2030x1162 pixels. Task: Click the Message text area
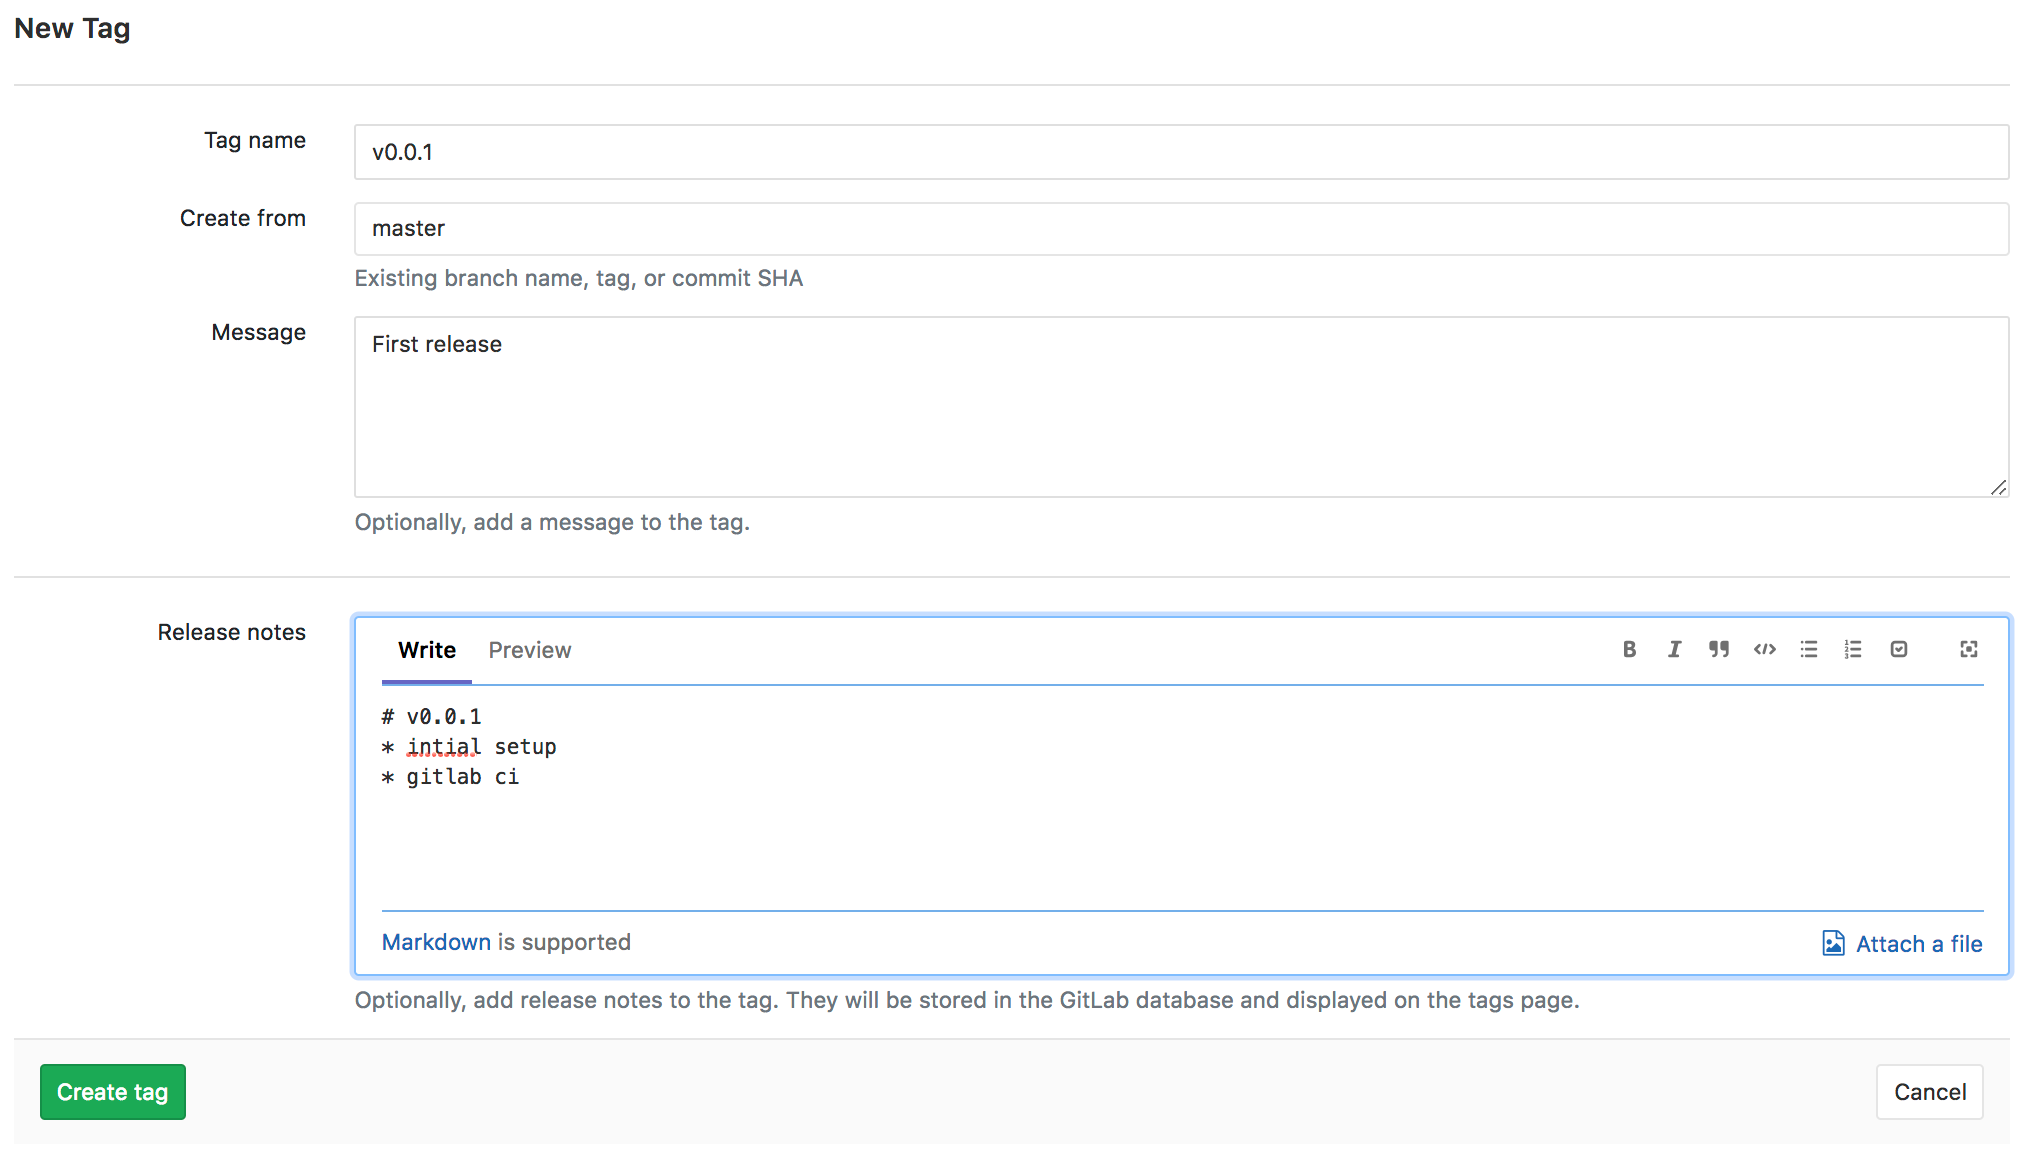1177,406
